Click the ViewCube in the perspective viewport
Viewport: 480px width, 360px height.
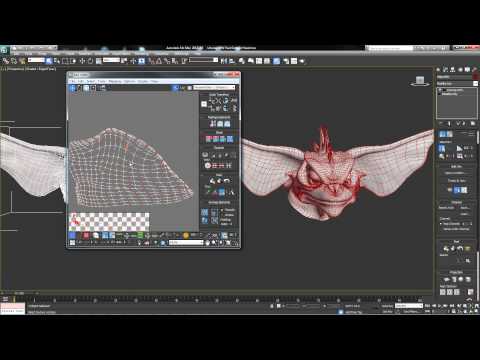420,80
